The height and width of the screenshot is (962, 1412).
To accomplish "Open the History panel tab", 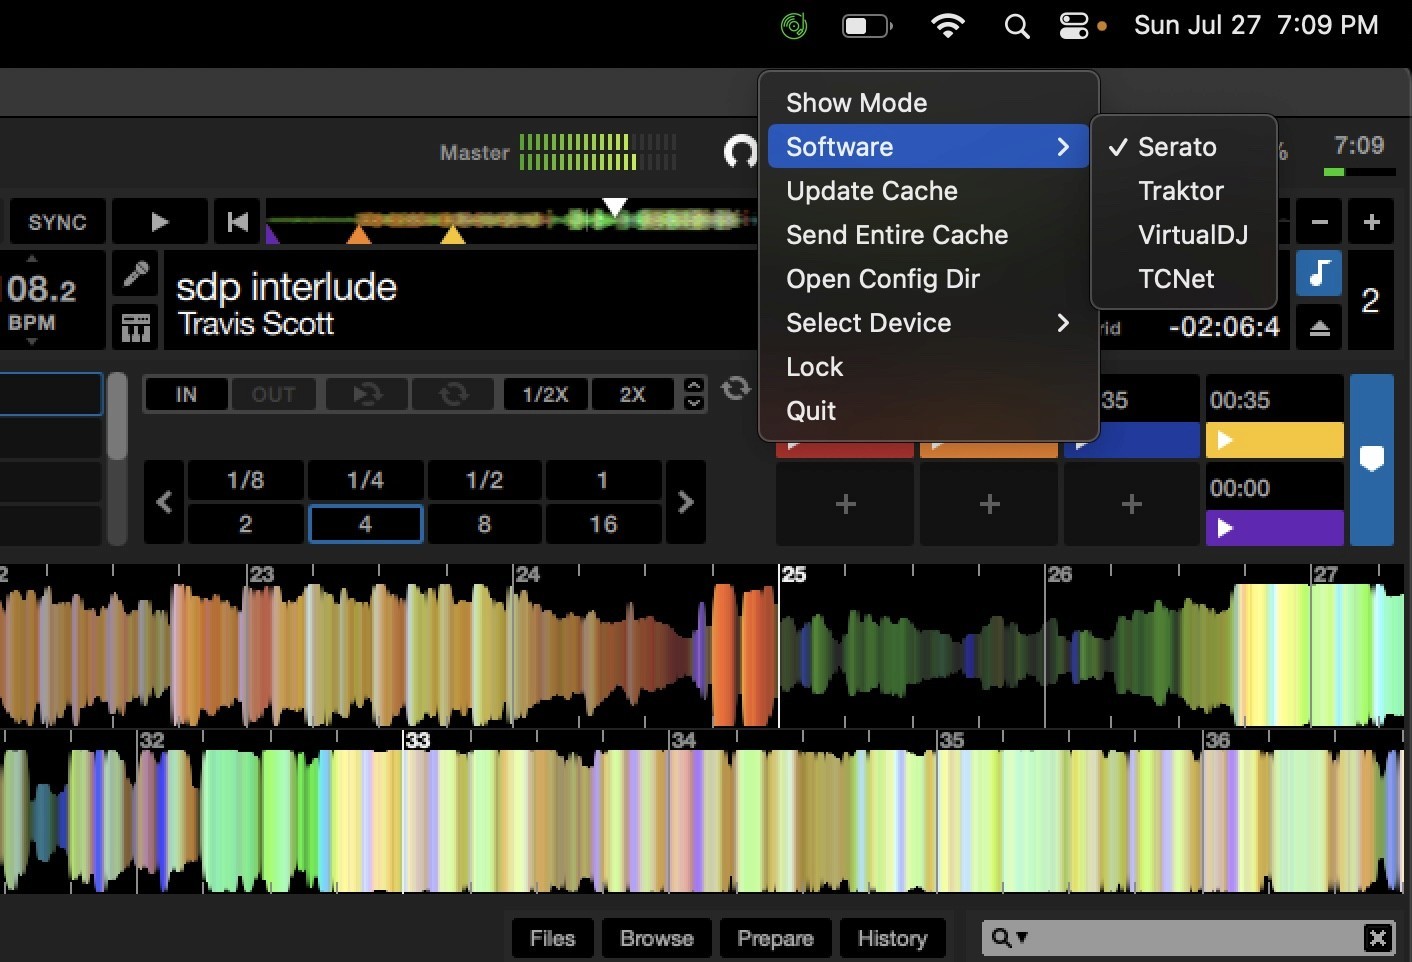I will (x=892, y=938).
